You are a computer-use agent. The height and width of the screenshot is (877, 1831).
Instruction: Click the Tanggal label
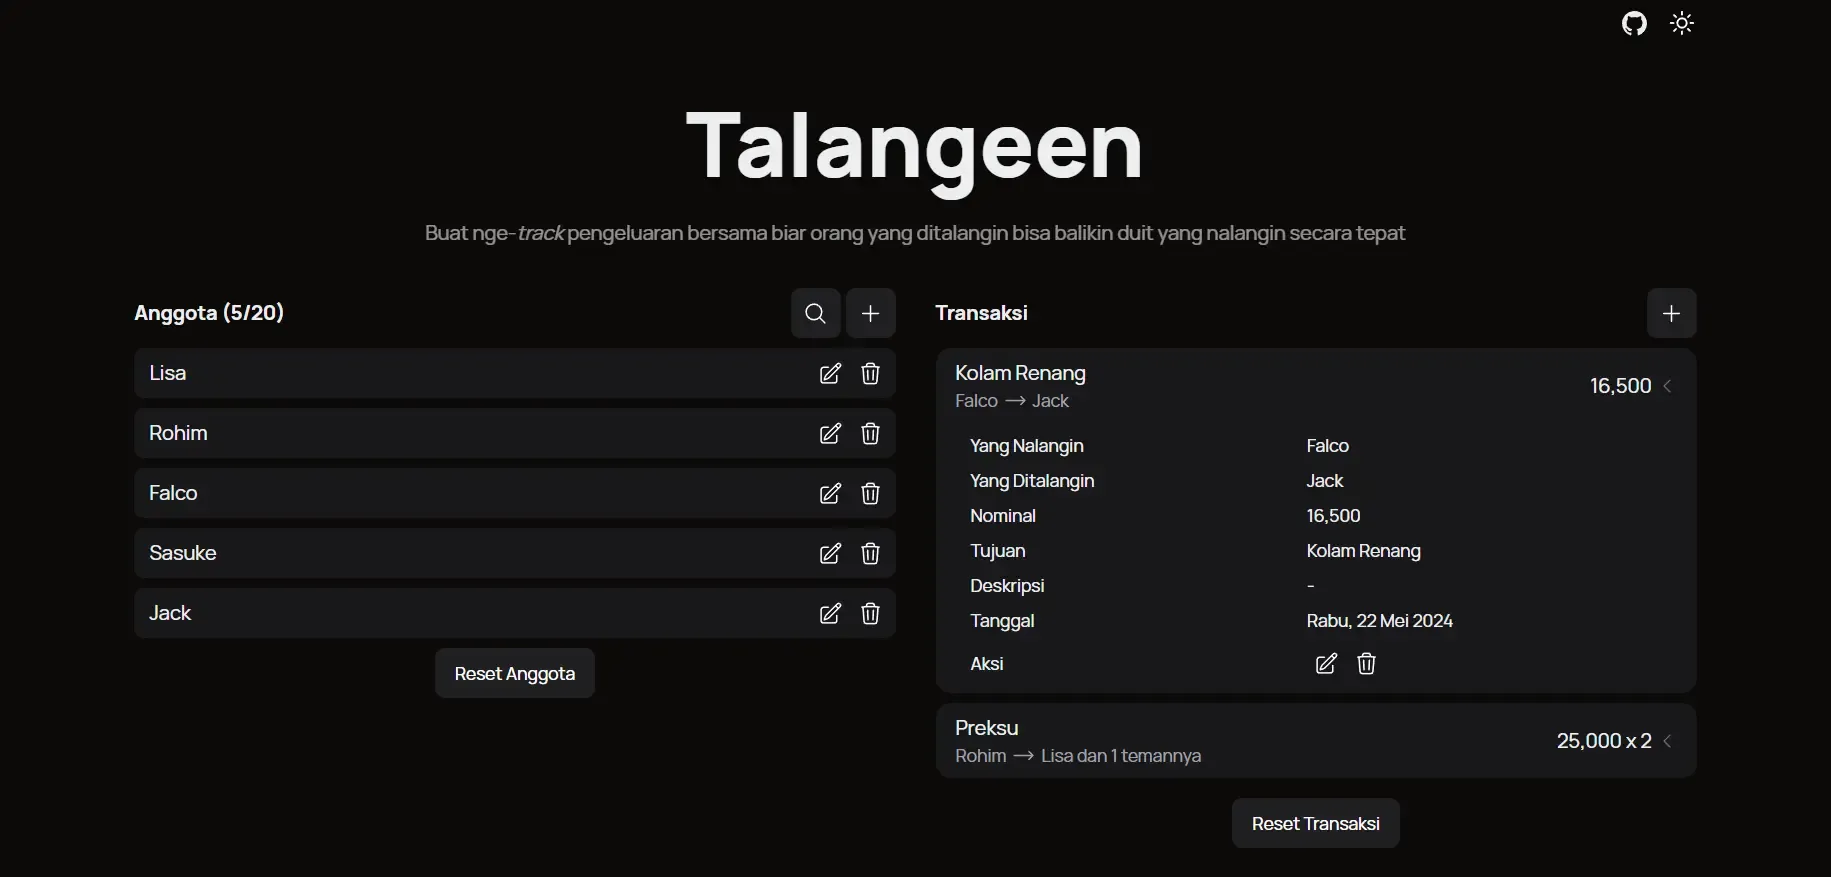tap(1002, 621)
